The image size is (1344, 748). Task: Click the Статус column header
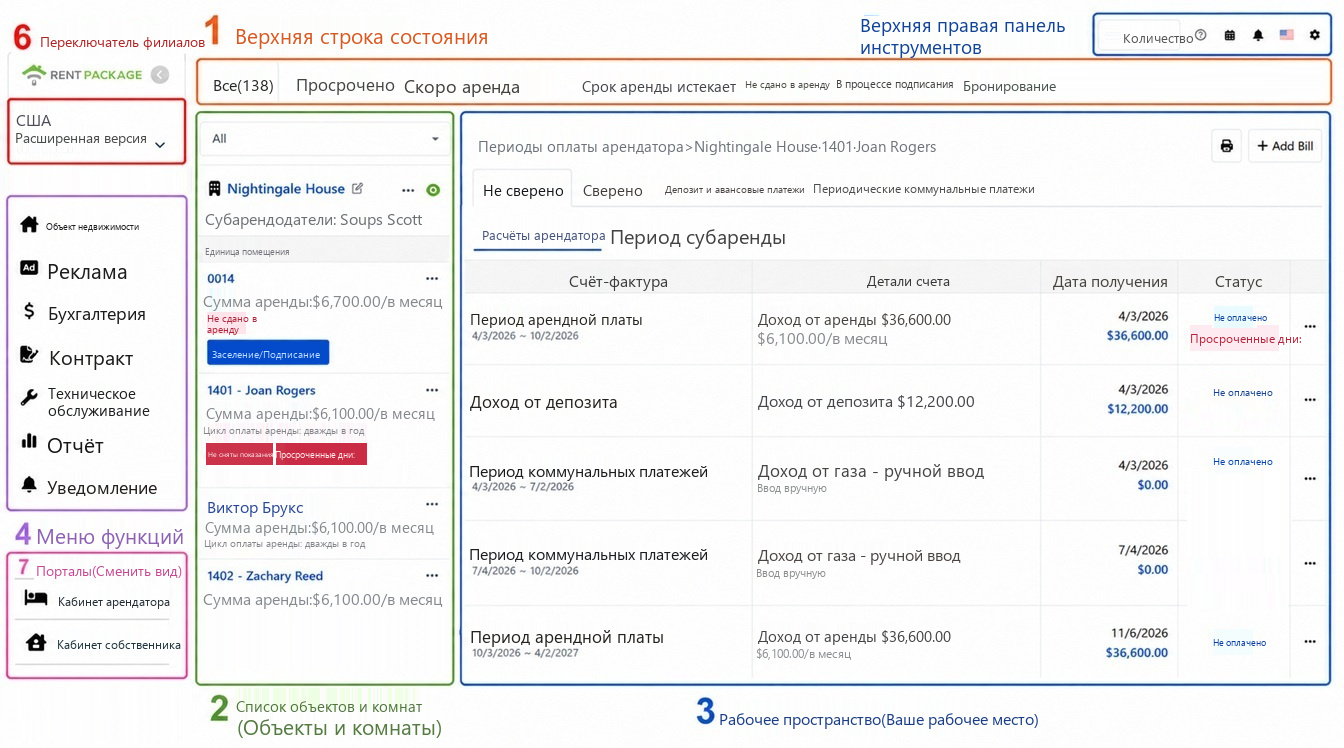1238,282
